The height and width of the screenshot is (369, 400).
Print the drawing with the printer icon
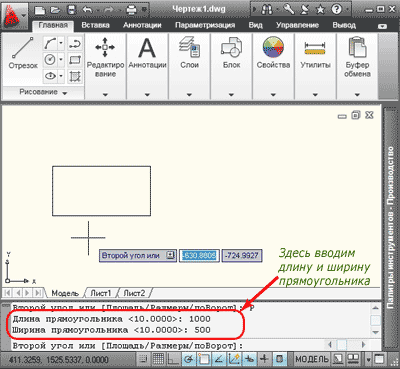coord(131,10)
